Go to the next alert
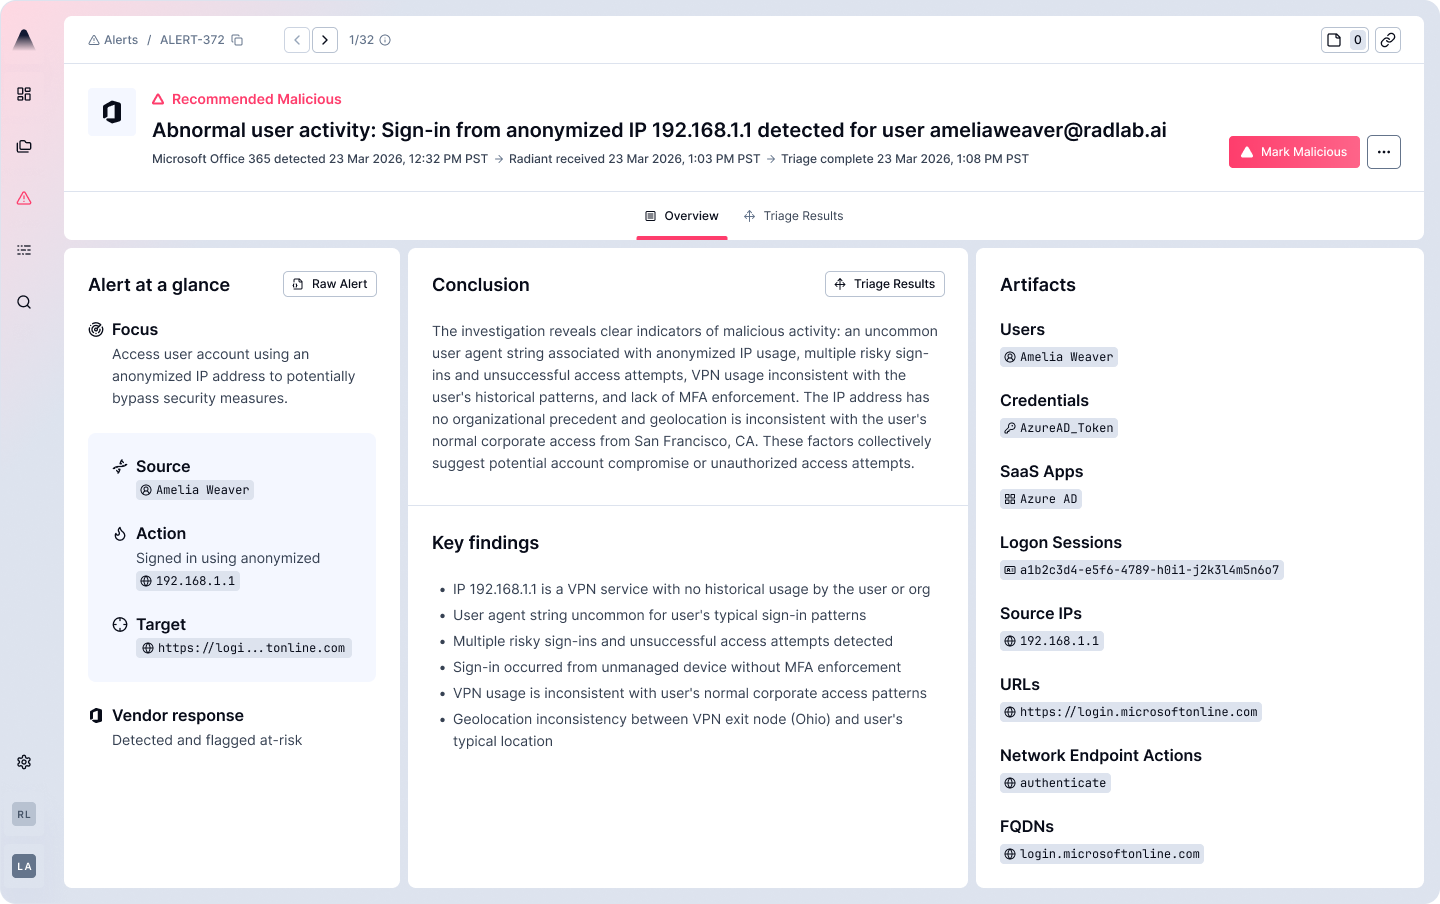 pyautogui.click(x=325, y=40)
